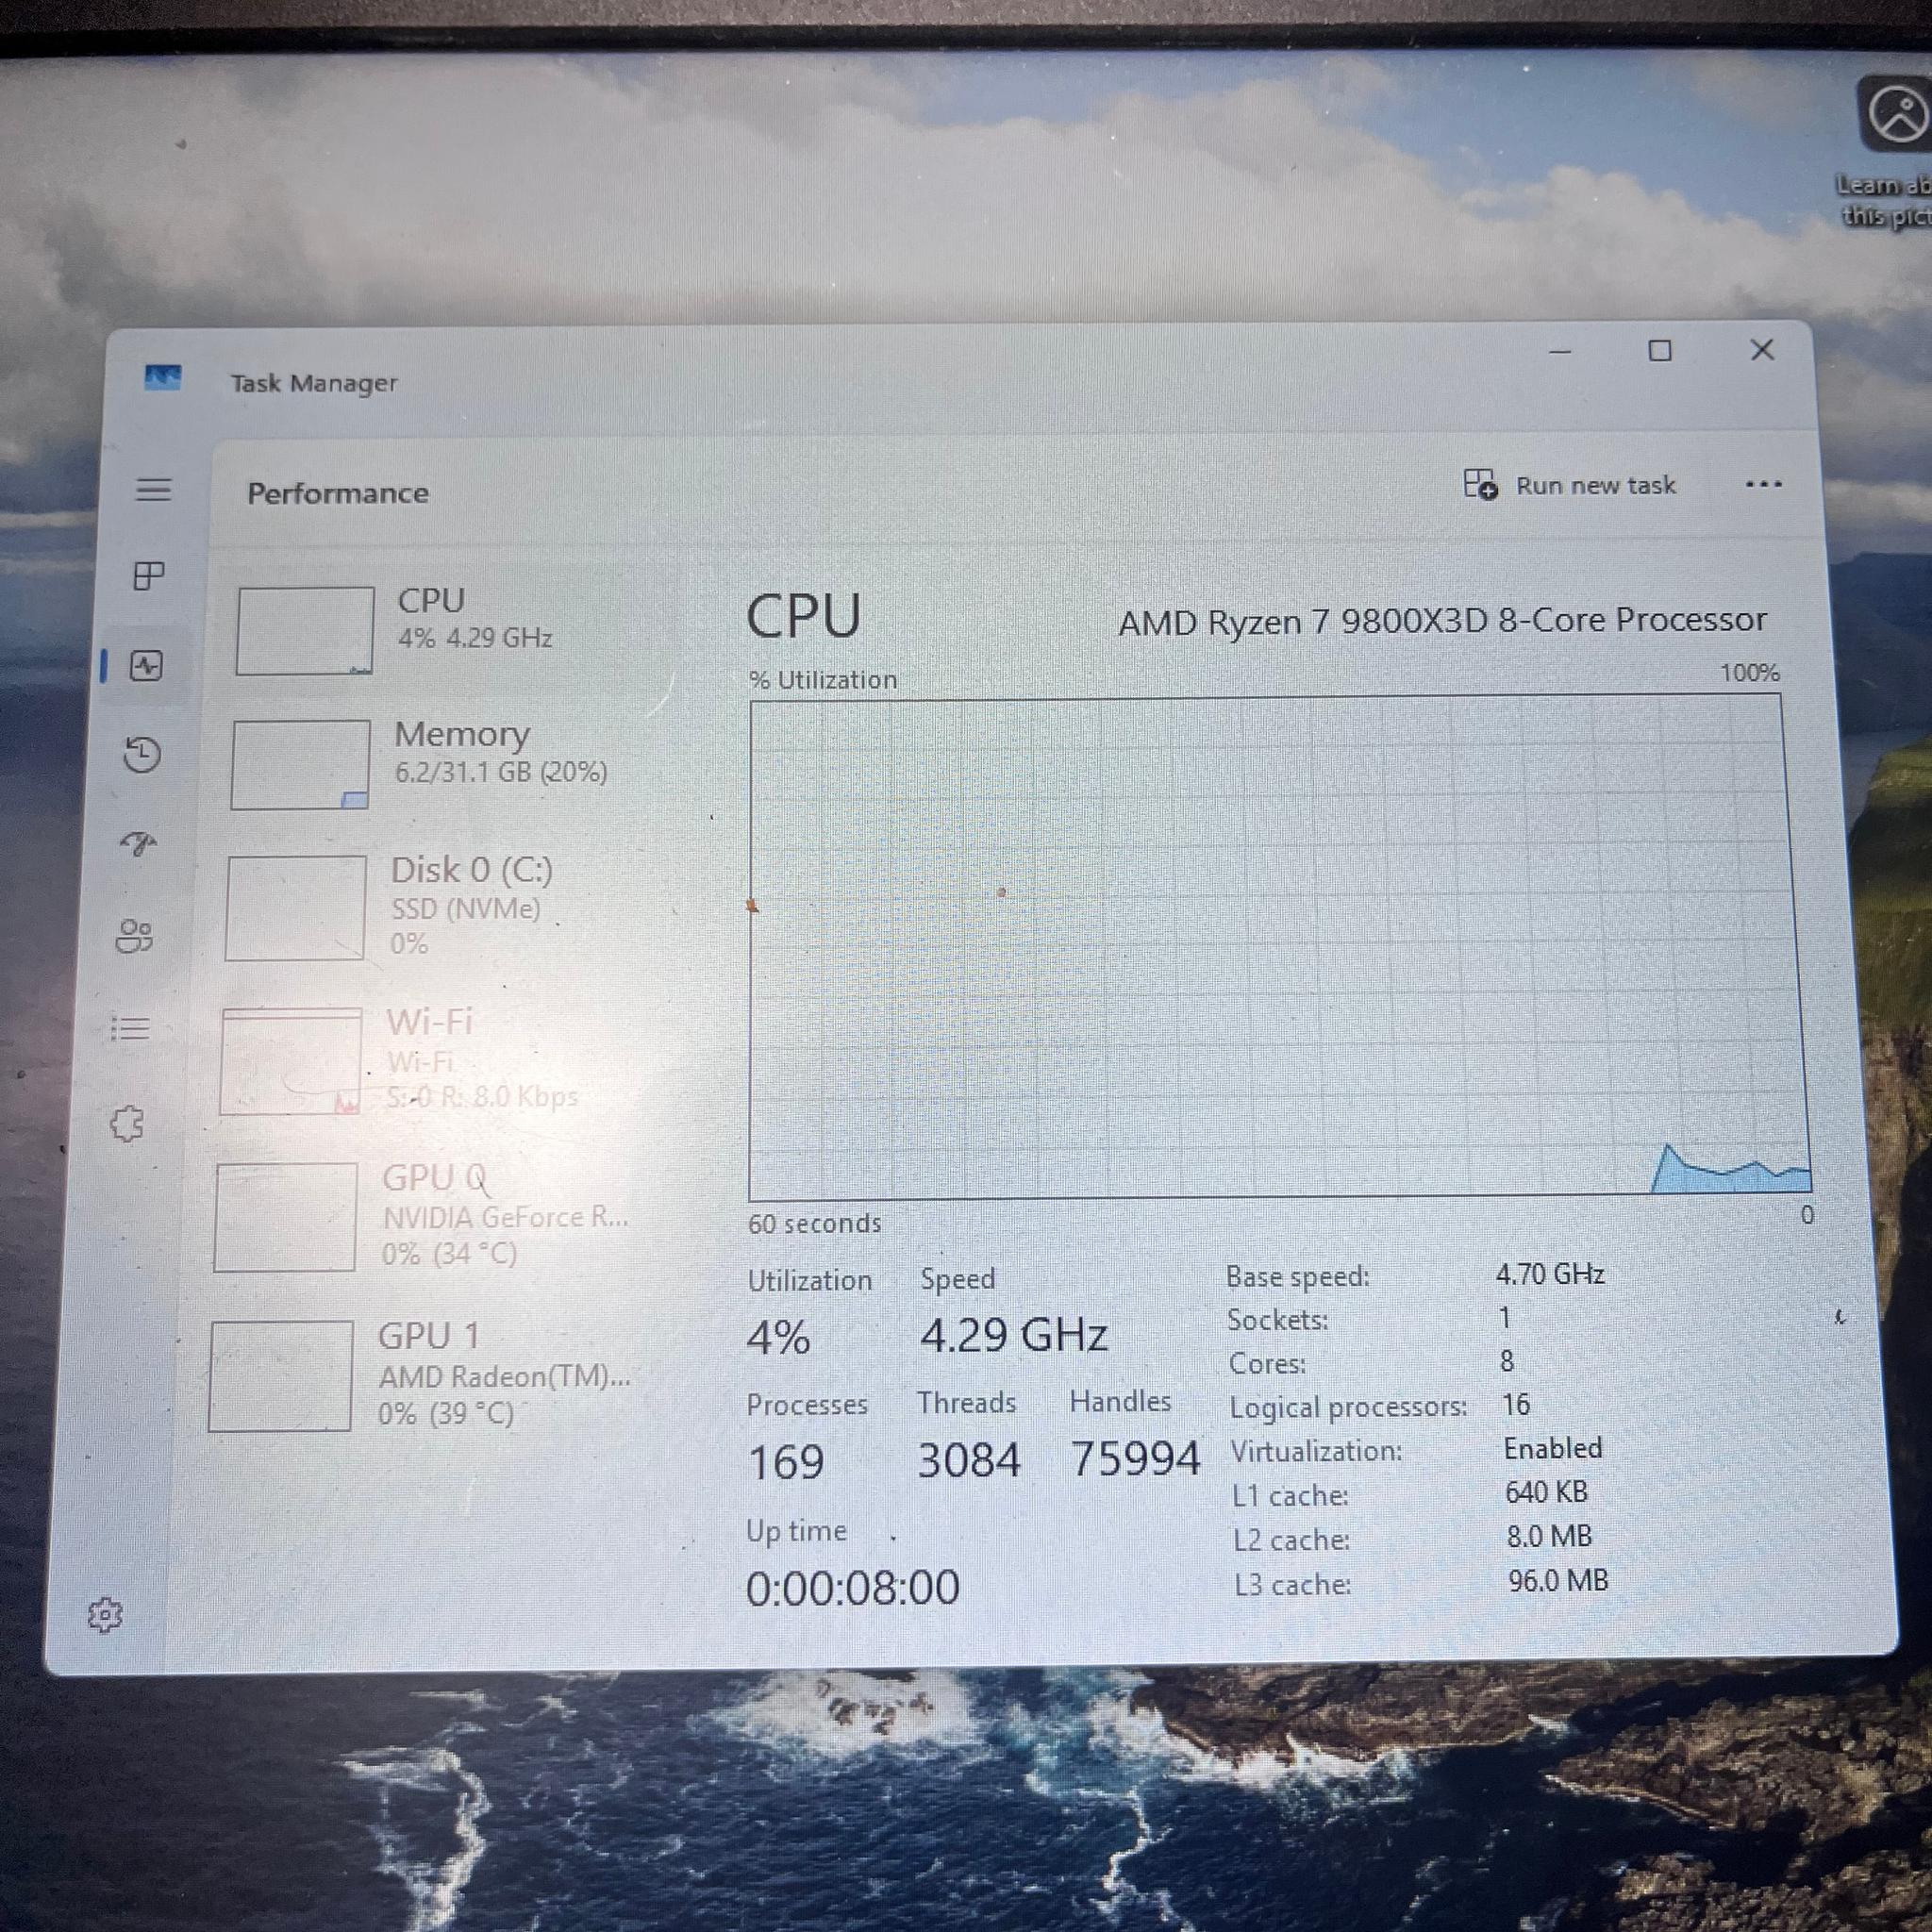
Task: Click the CPU mini graph thumbnail
Action: (x=305, y=631)
